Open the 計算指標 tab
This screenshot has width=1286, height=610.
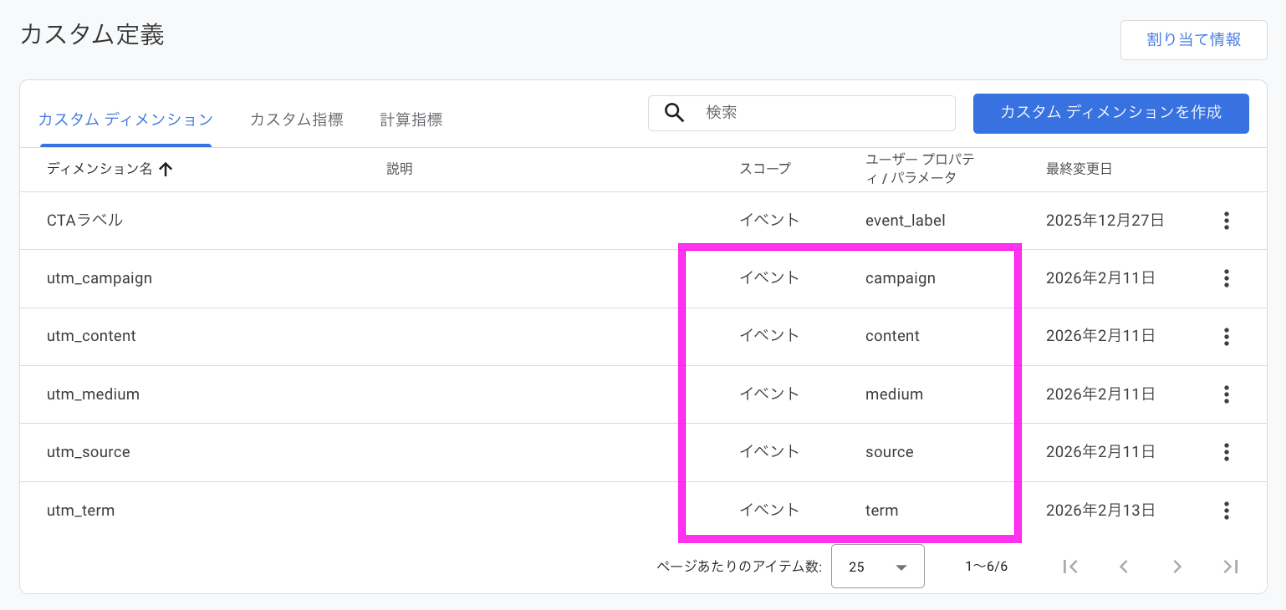click(413, 118)
